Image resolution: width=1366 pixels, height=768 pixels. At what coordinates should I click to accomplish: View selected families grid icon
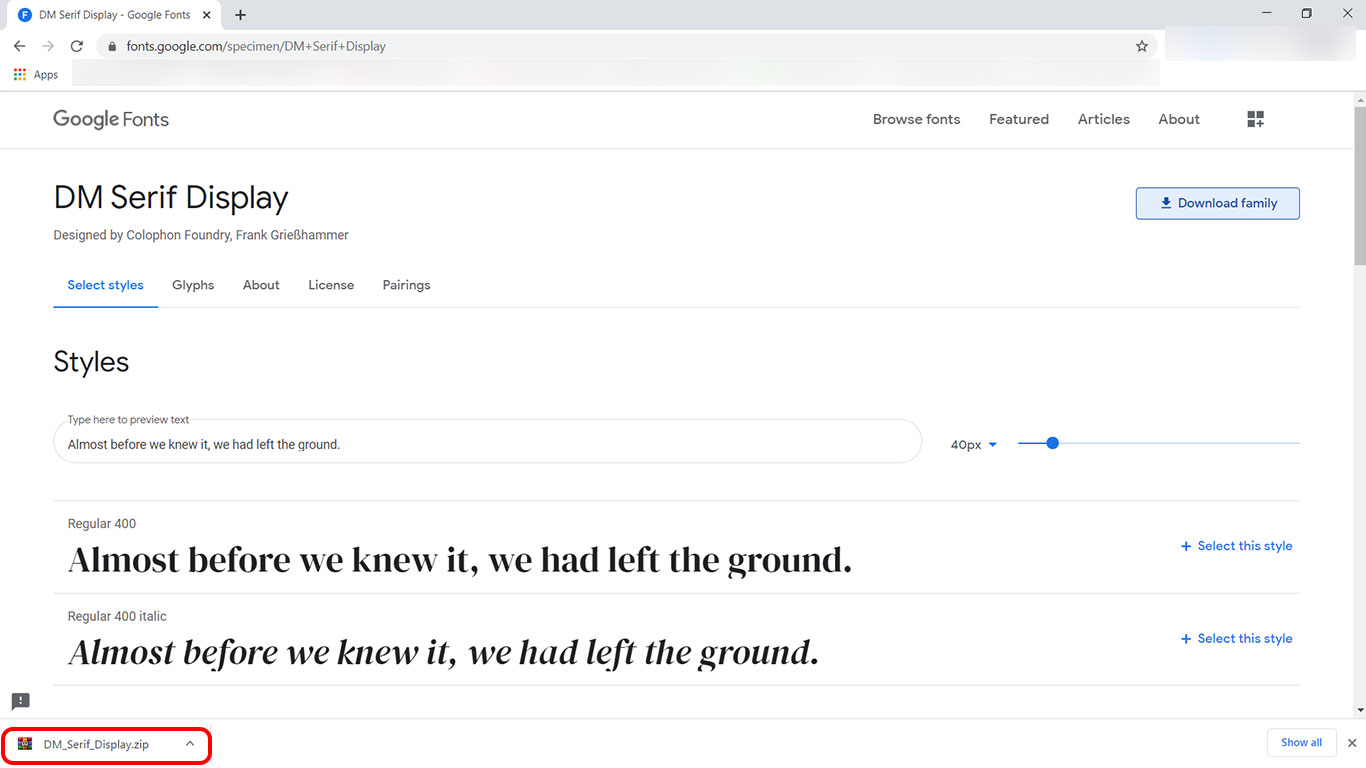point(1256,119)
